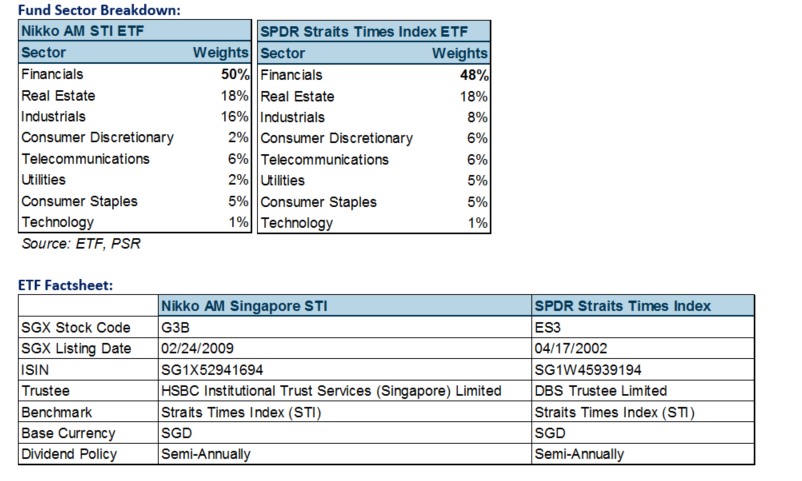The image size is (802, 481).
Task: Click the 'Trustee' row label
Action: click(46, 391)
